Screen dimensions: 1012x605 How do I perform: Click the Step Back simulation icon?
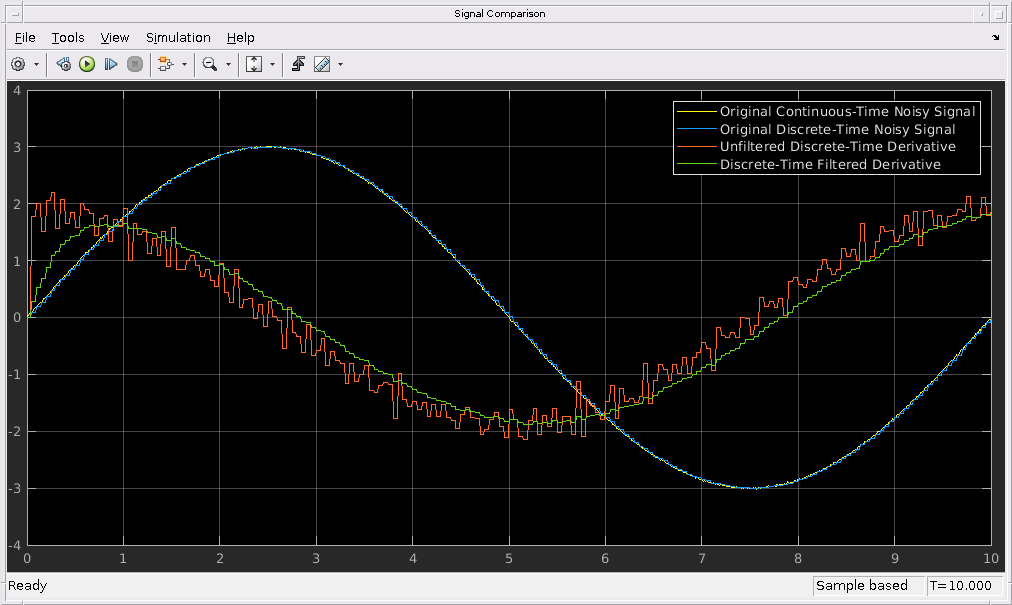pyautogui.click(x=63, y=64)
